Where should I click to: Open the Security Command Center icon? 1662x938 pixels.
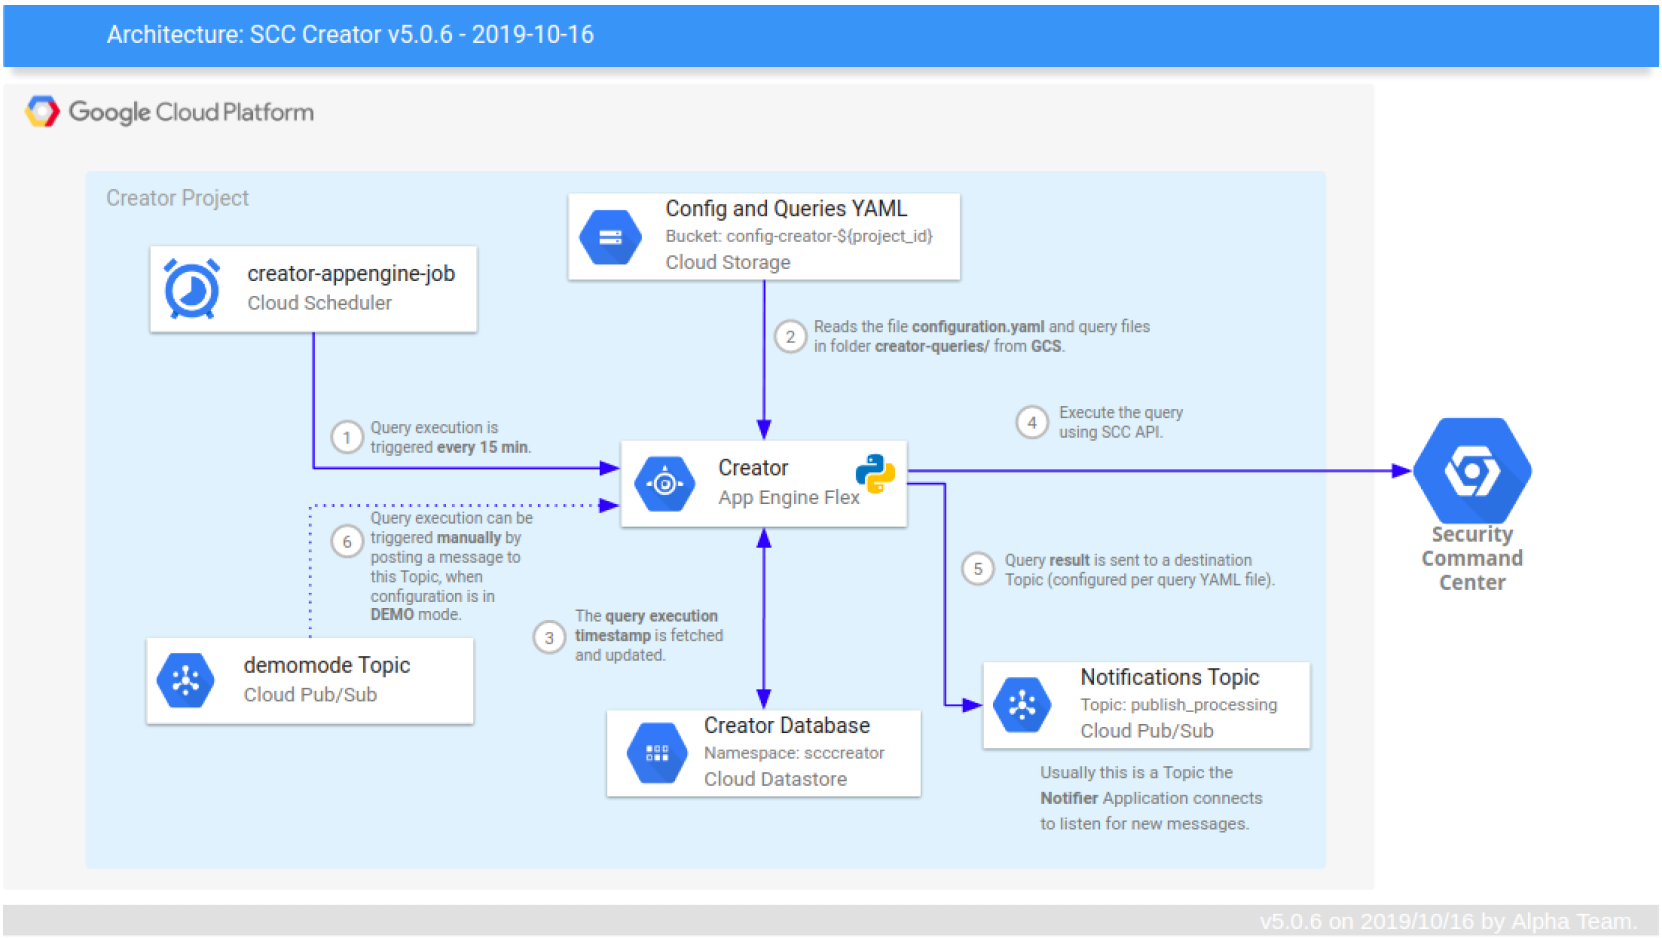[x=1472, y=470]
